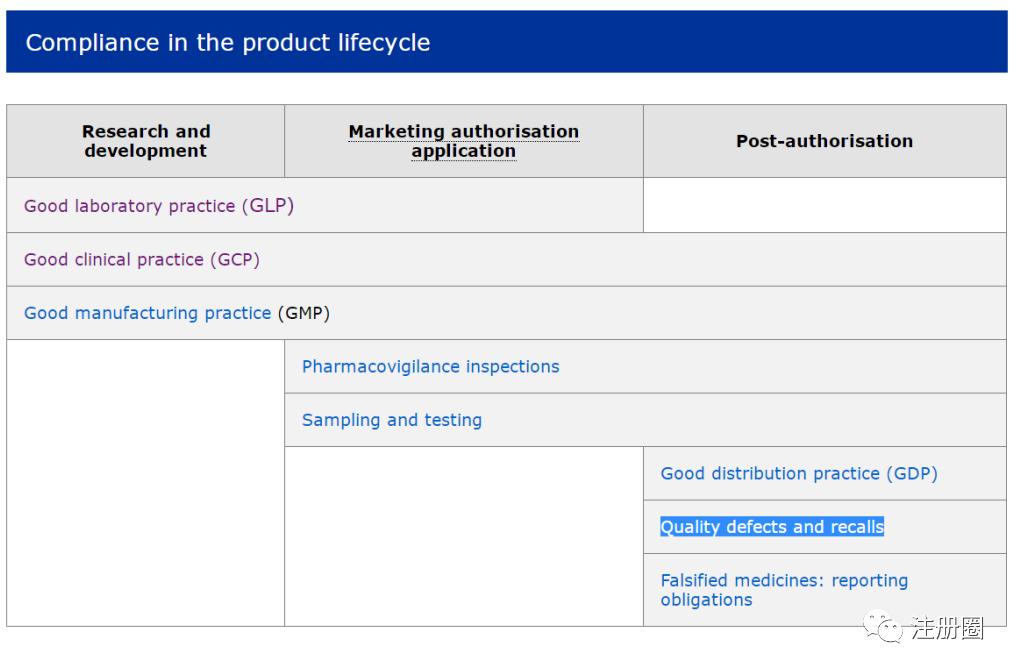Screen dimensions: 1017x672
Task: Open the Good clinical practice link
Action: pos(115,260)
